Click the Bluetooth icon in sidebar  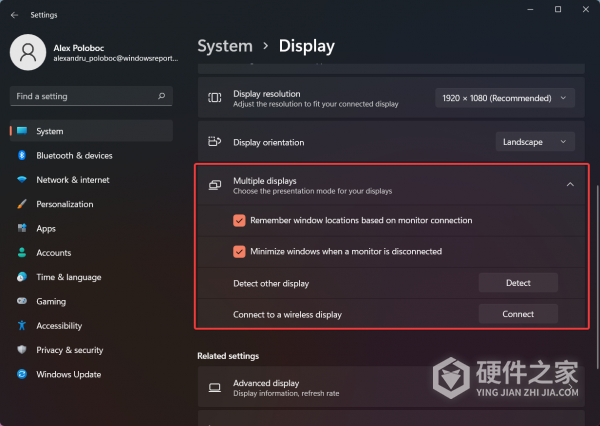pyautogui.click(x=22, y=155)
